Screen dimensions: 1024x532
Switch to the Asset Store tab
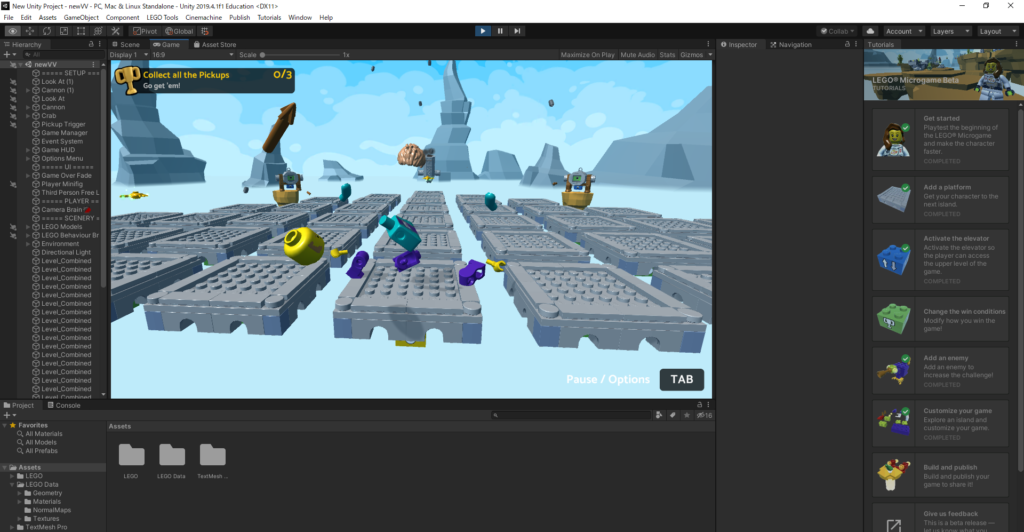point(214,44)
